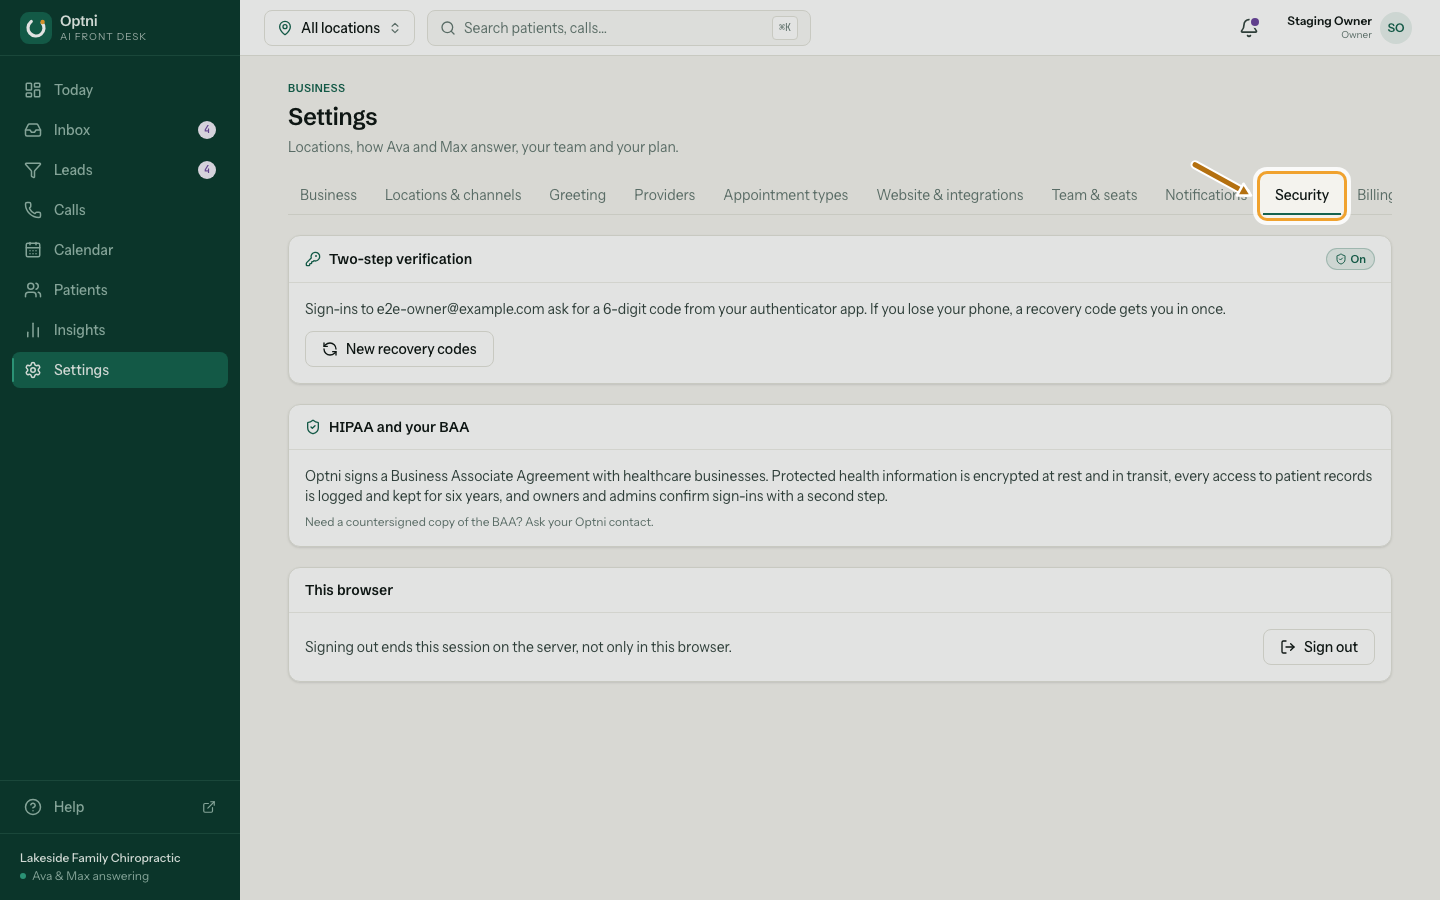Open the All locations dropdown
This screenshot has height=900, width=1440.
tap(339, 28)
